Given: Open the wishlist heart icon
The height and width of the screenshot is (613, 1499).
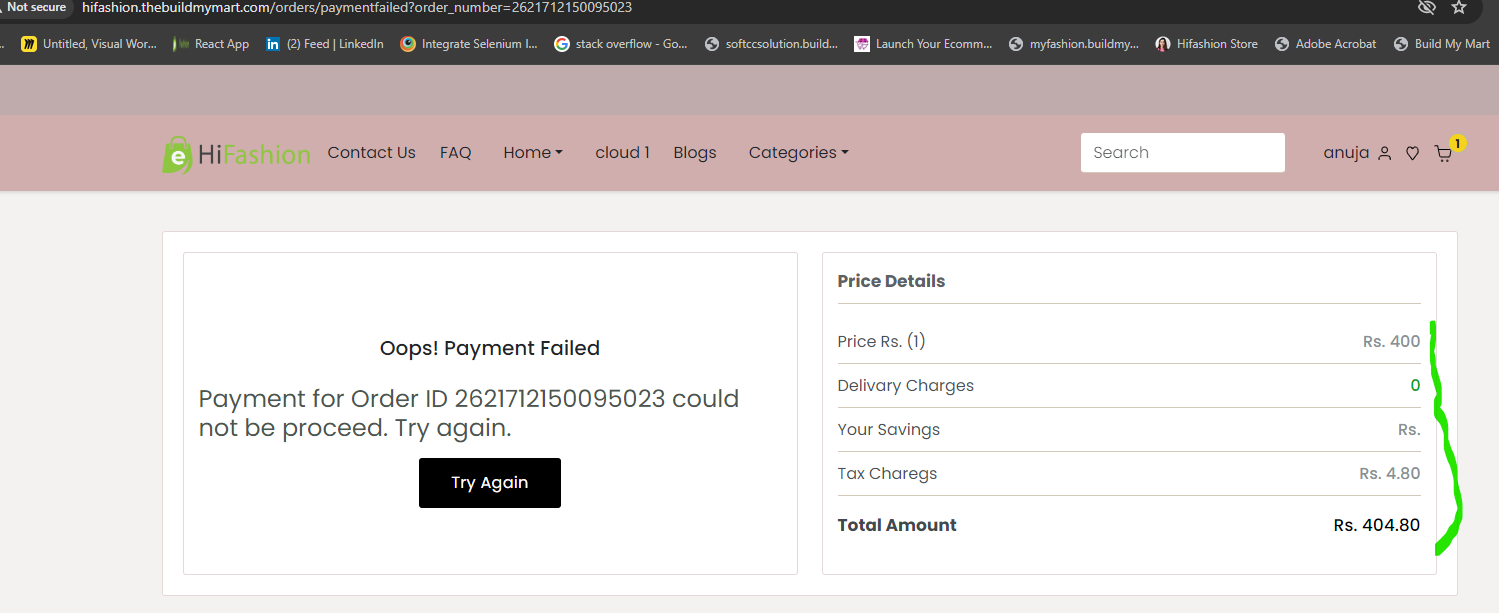Looking at the screenshot, I should 1412,153.
